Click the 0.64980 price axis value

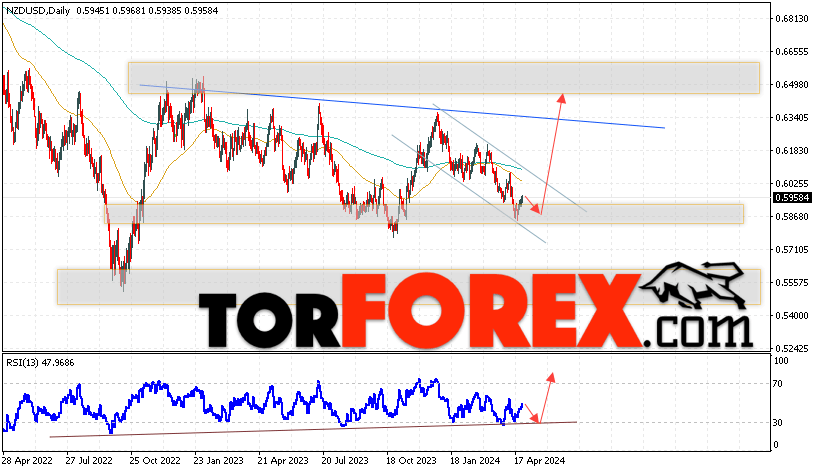(793, 84)
